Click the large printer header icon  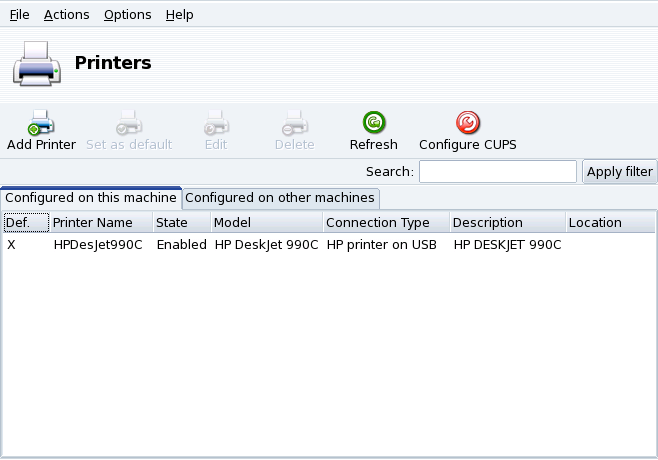coord(37,65)
